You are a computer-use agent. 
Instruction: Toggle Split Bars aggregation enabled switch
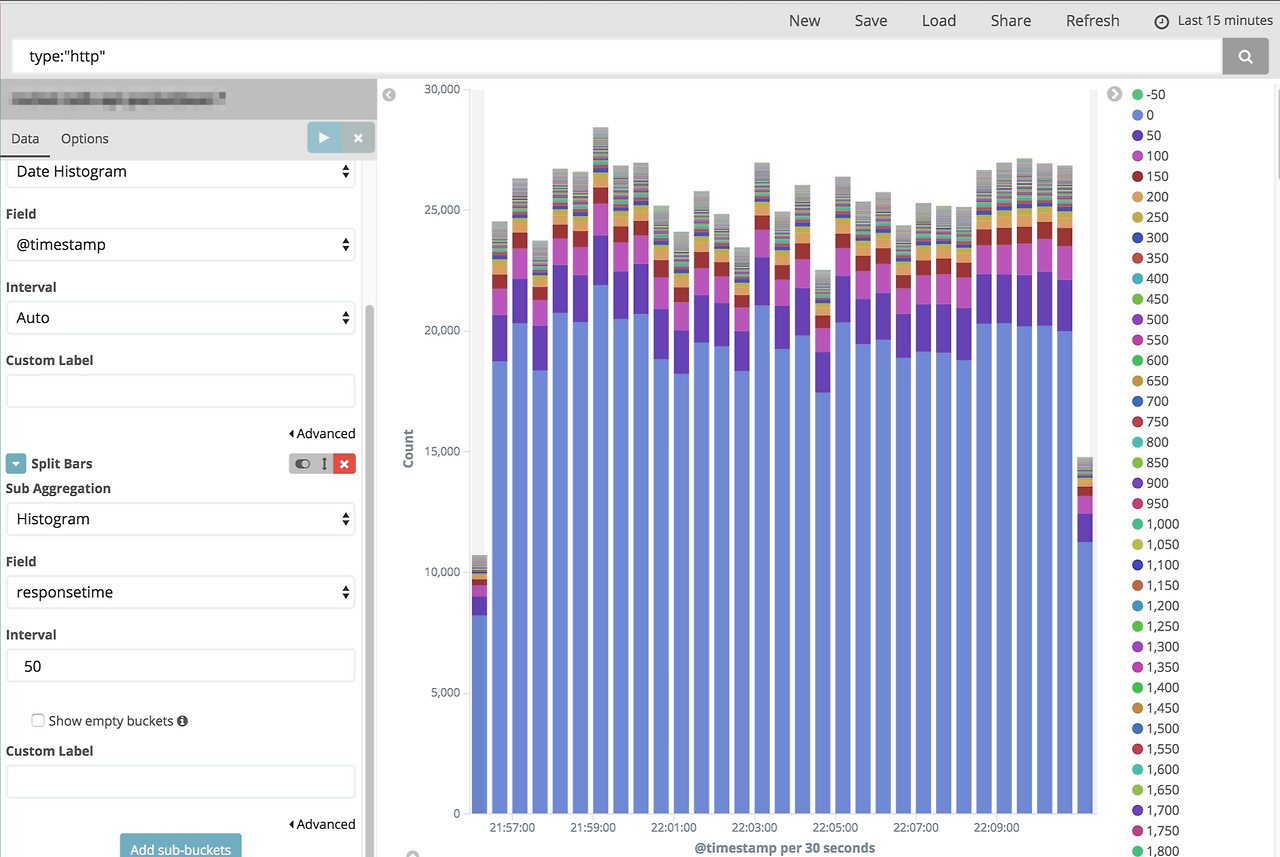(x=303, y=464)
